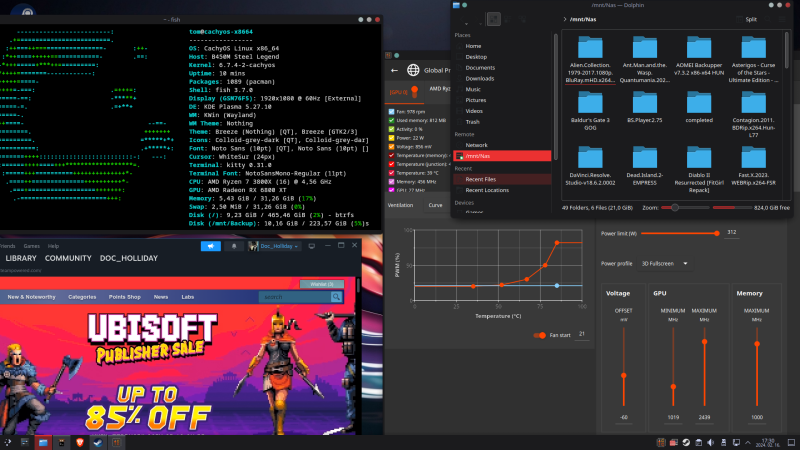This screenshot has height=450, width=800.
Task: Open the ADMEI Backupper folder
Action: click(698, 57)
